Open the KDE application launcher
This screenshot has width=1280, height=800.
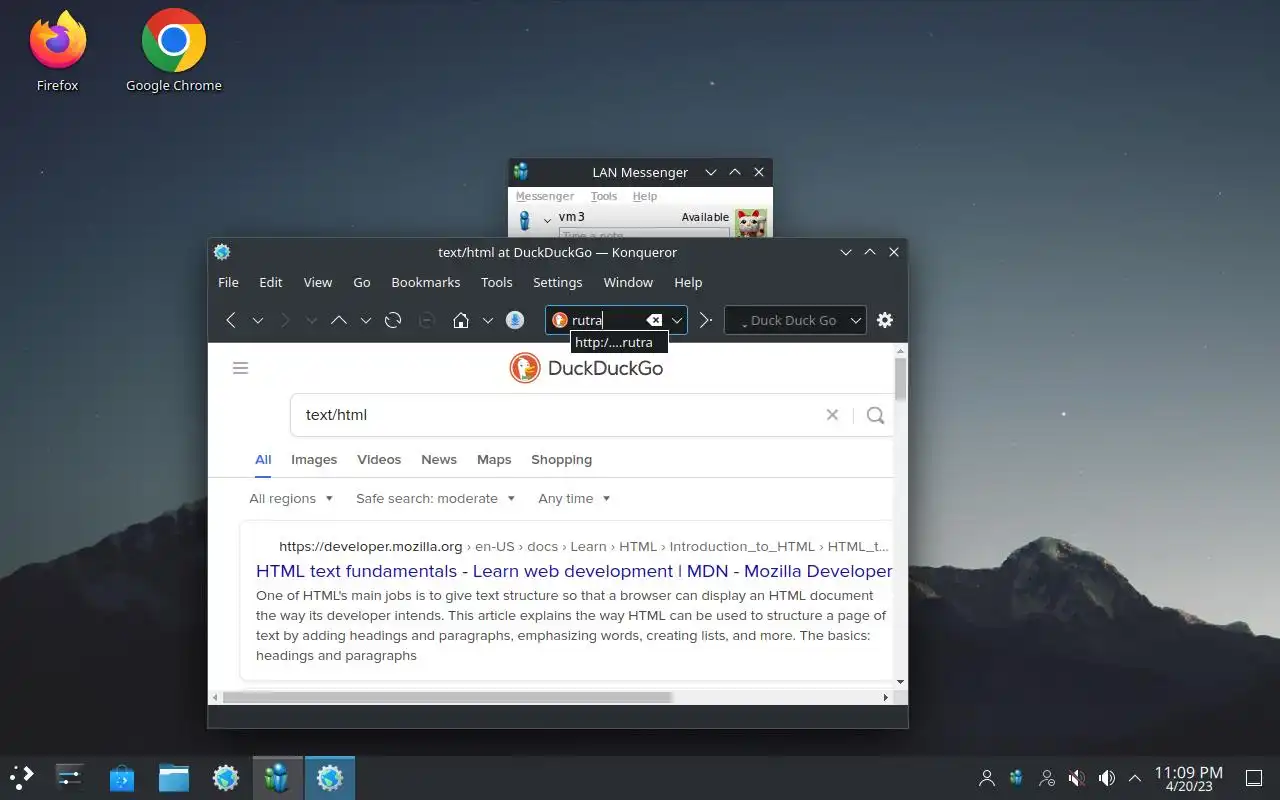(22, 777)
